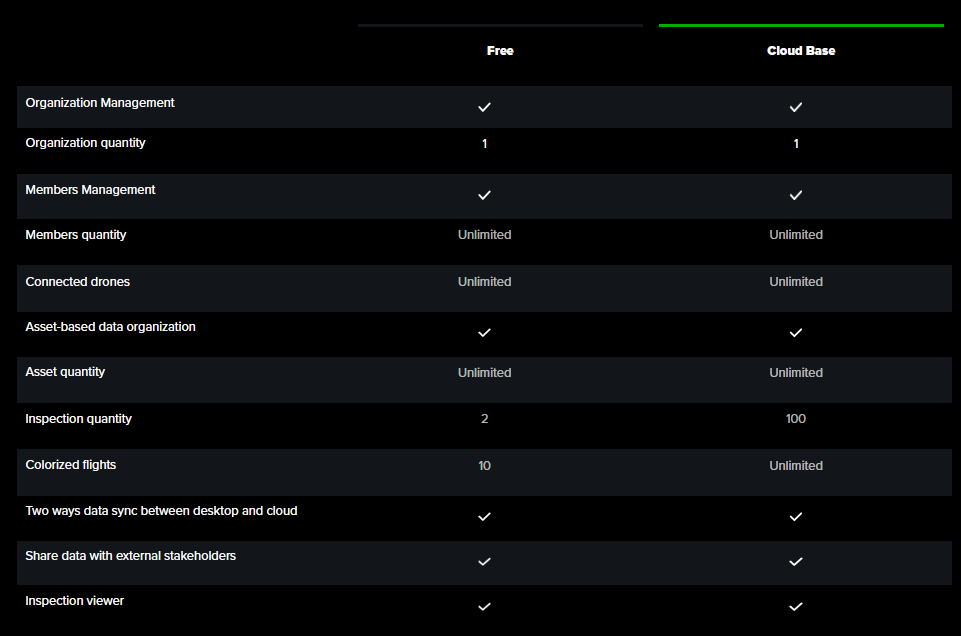Click Free checkmark for Members Management

click(485, 195)
